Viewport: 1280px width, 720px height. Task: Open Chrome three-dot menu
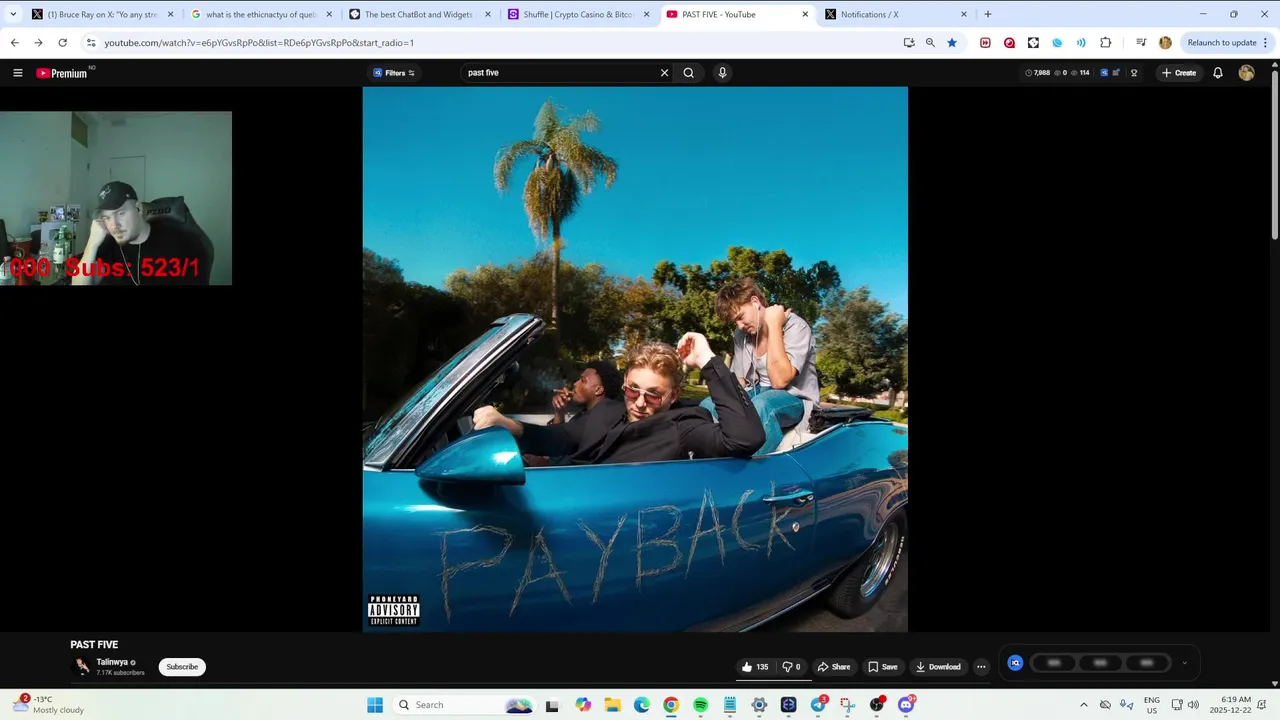click(1266, 43)
